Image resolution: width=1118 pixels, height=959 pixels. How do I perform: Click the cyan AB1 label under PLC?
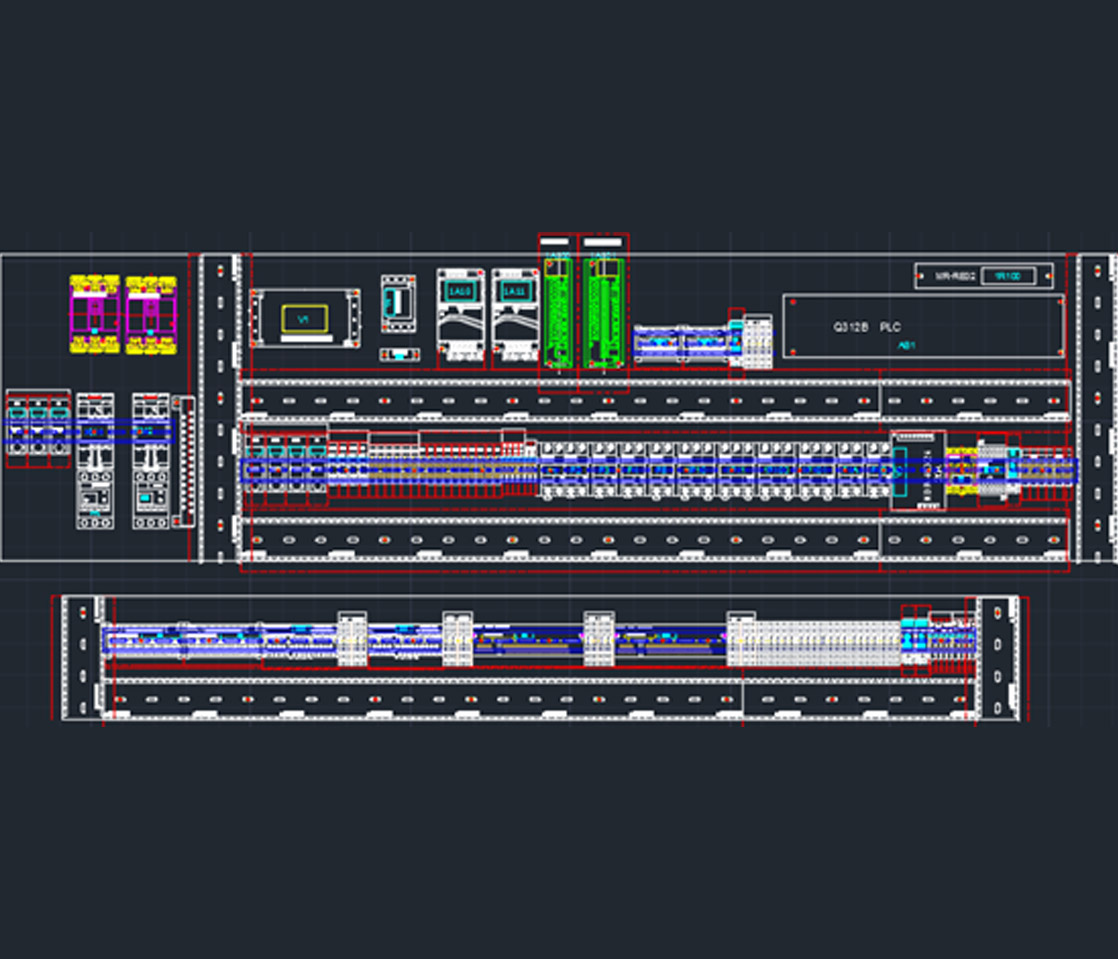pyautogui.click(x=906, y=345)
